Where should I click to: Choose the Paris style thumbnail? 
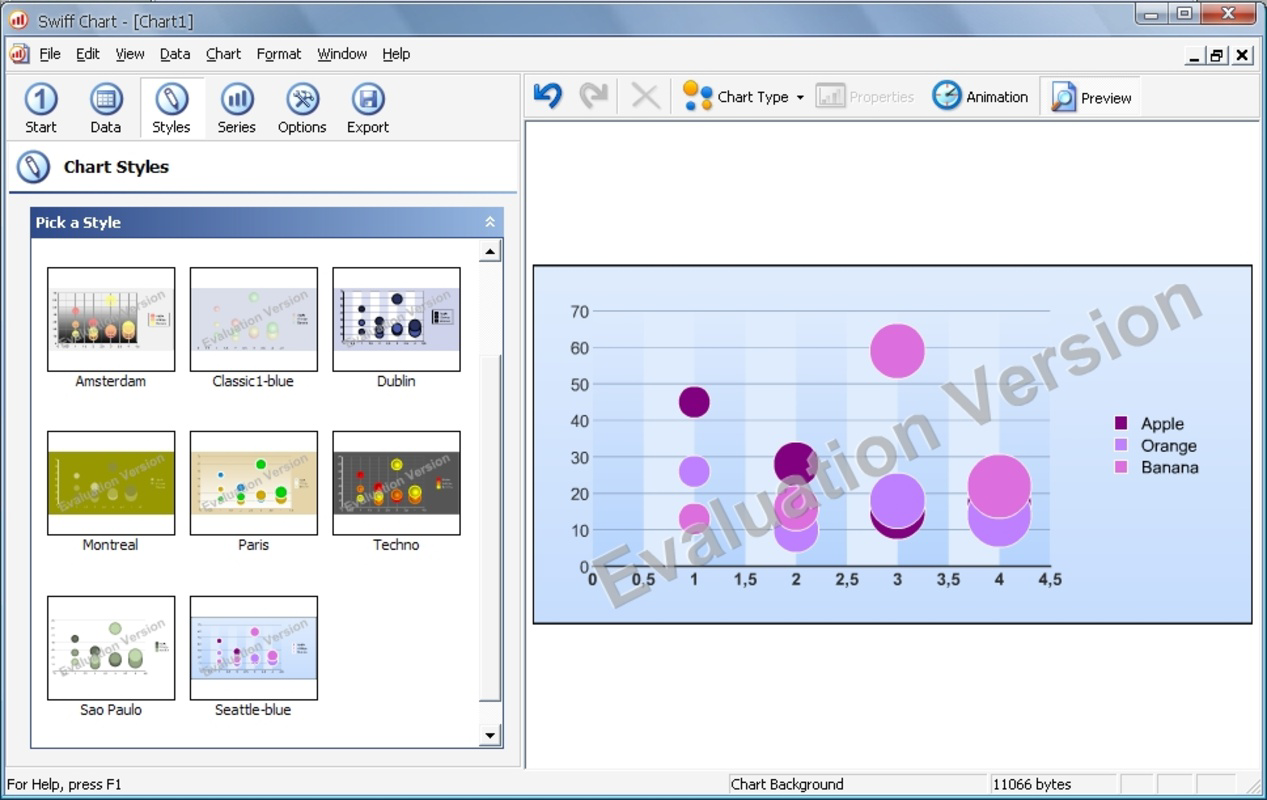[x=254, y=483]
